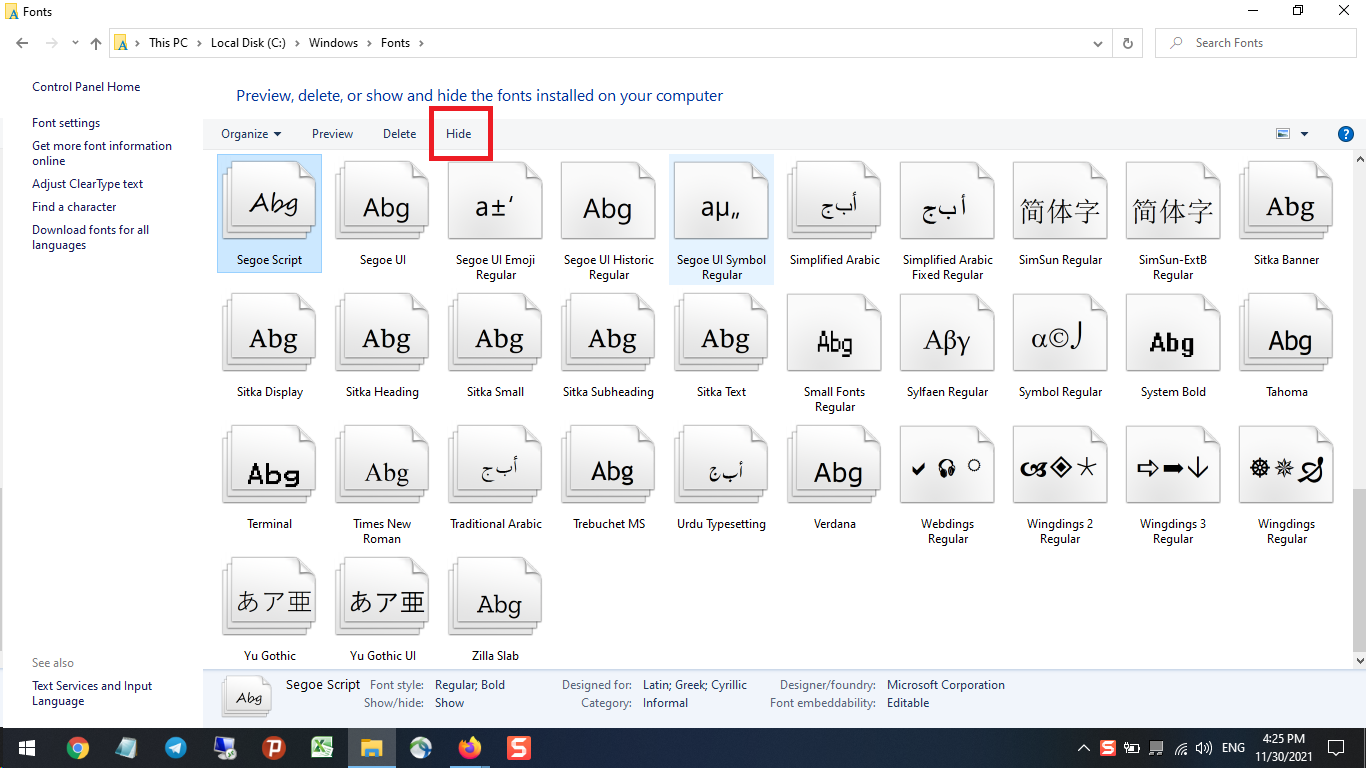Open the Organize dropdown menu

251,134
